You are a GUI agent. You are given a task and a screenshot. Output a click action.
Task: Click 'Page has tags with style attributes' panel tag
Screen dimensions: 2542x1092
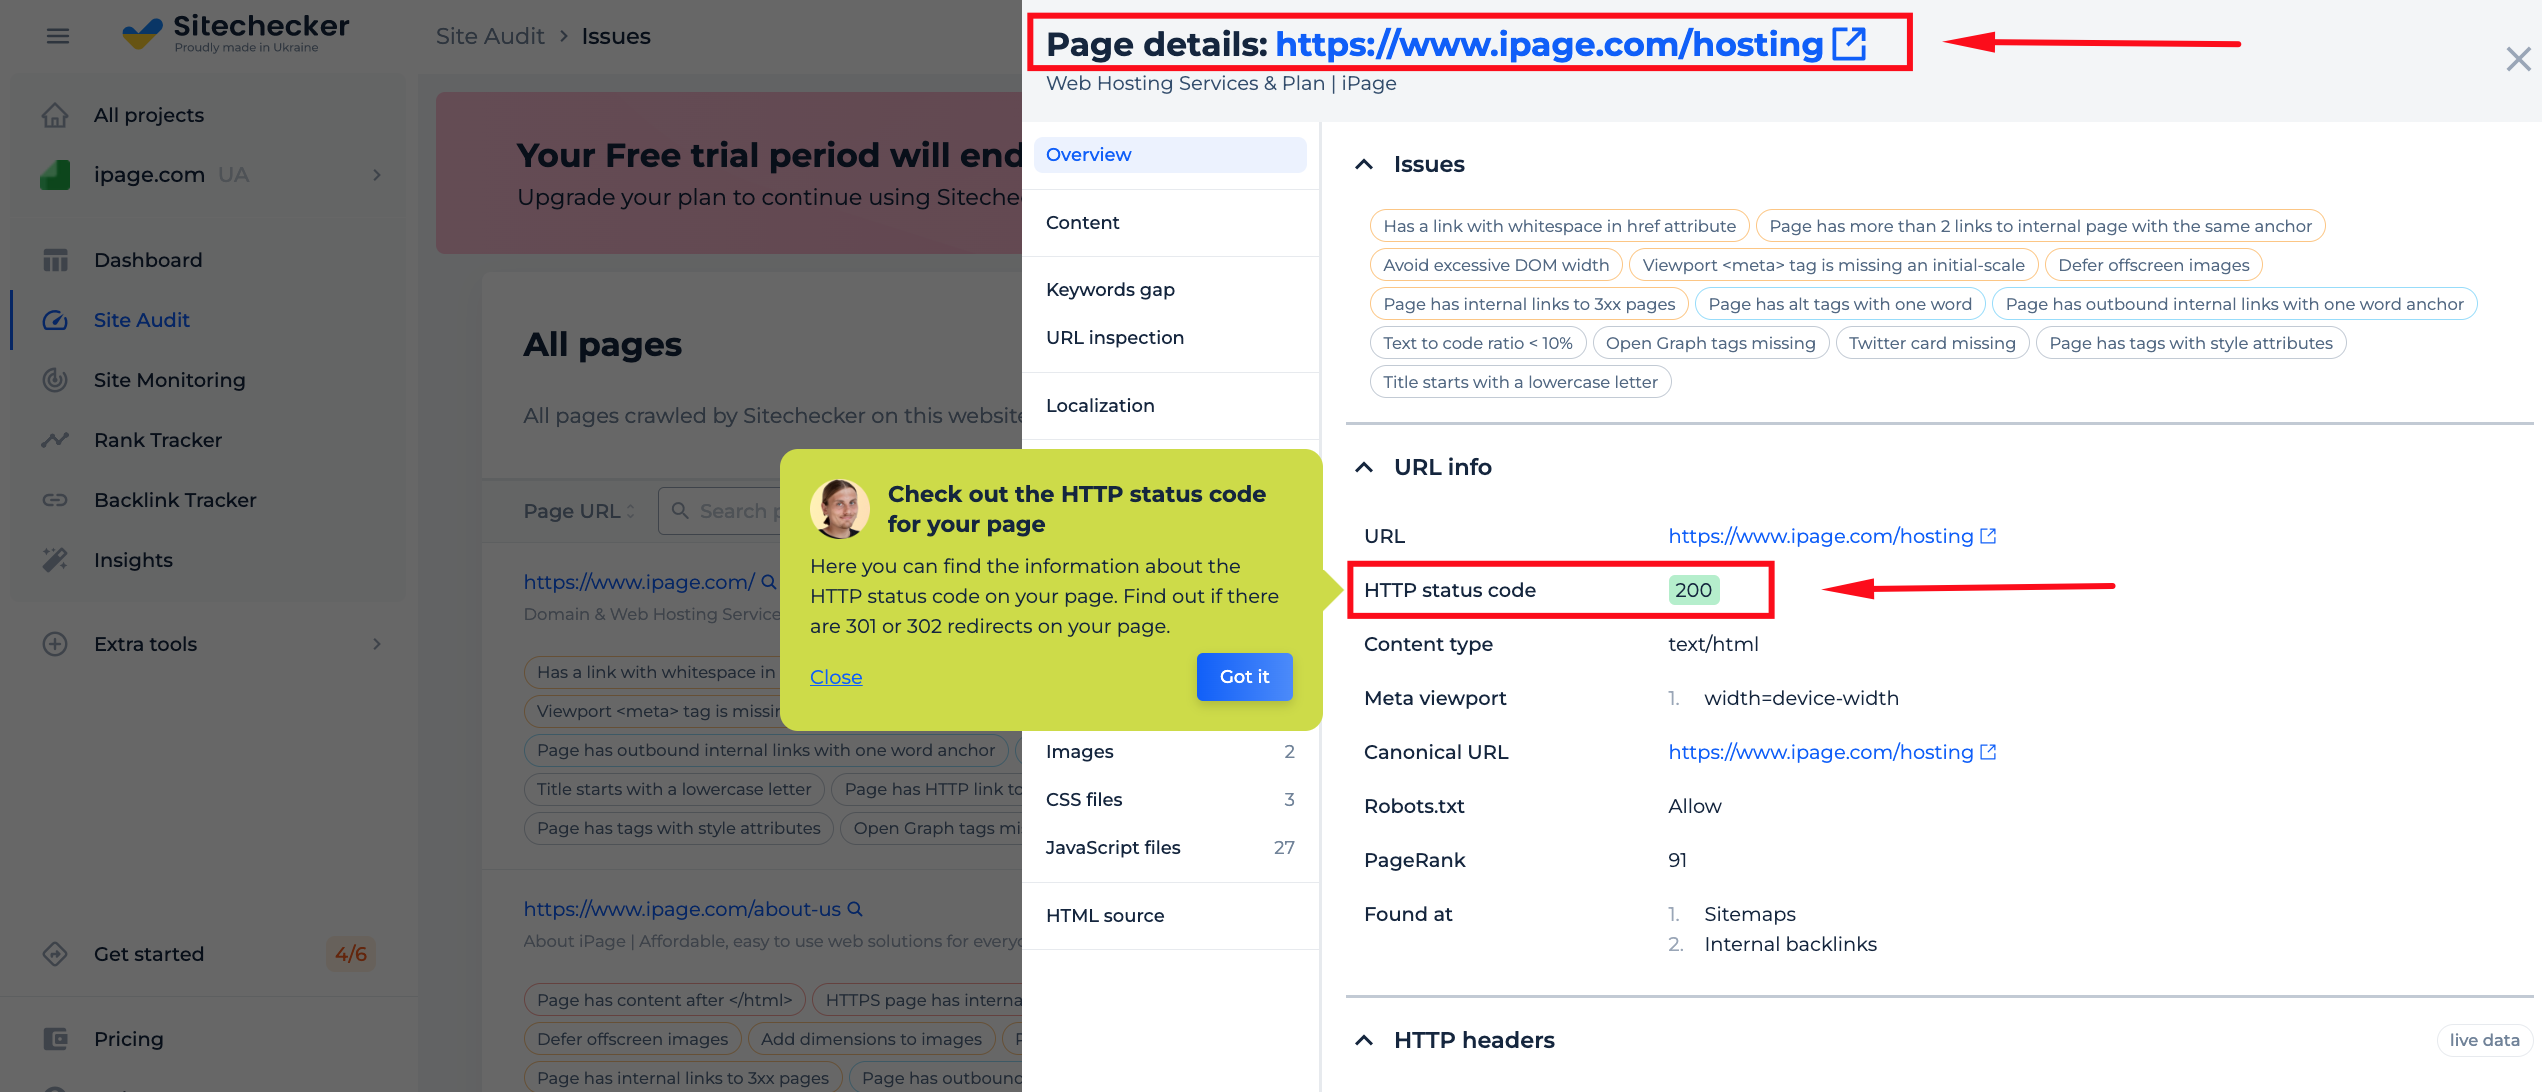(2191, 343)
